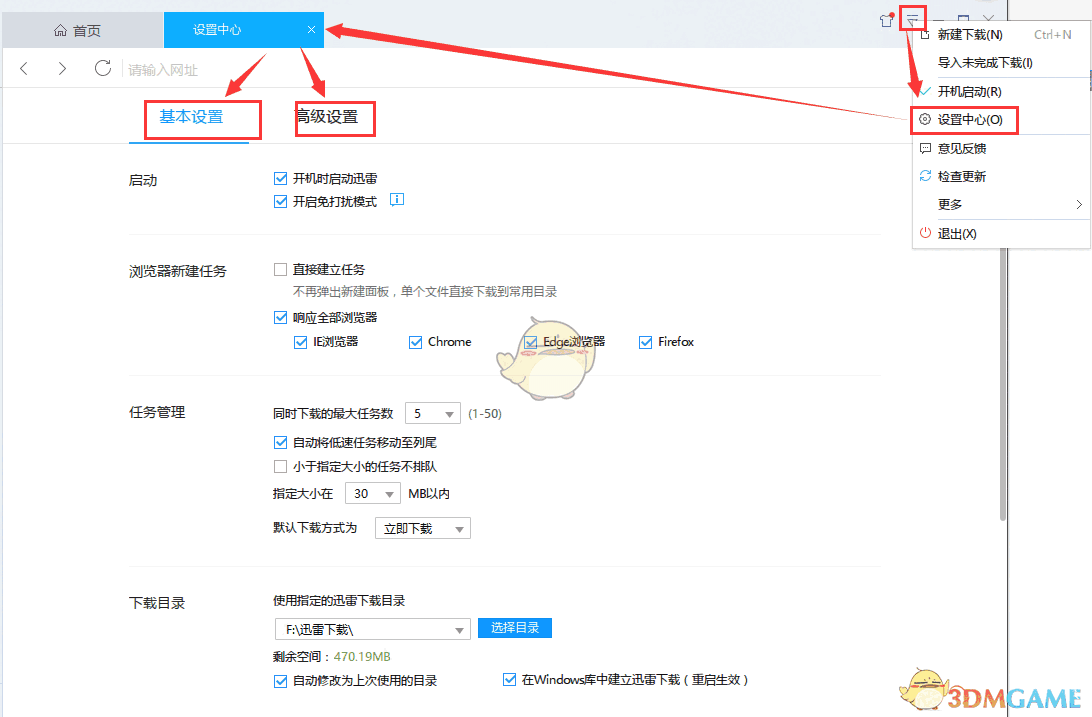Enable 直接建立任务 checkbox
Viewport: 1092px width, 717px height.
point(281,268)
